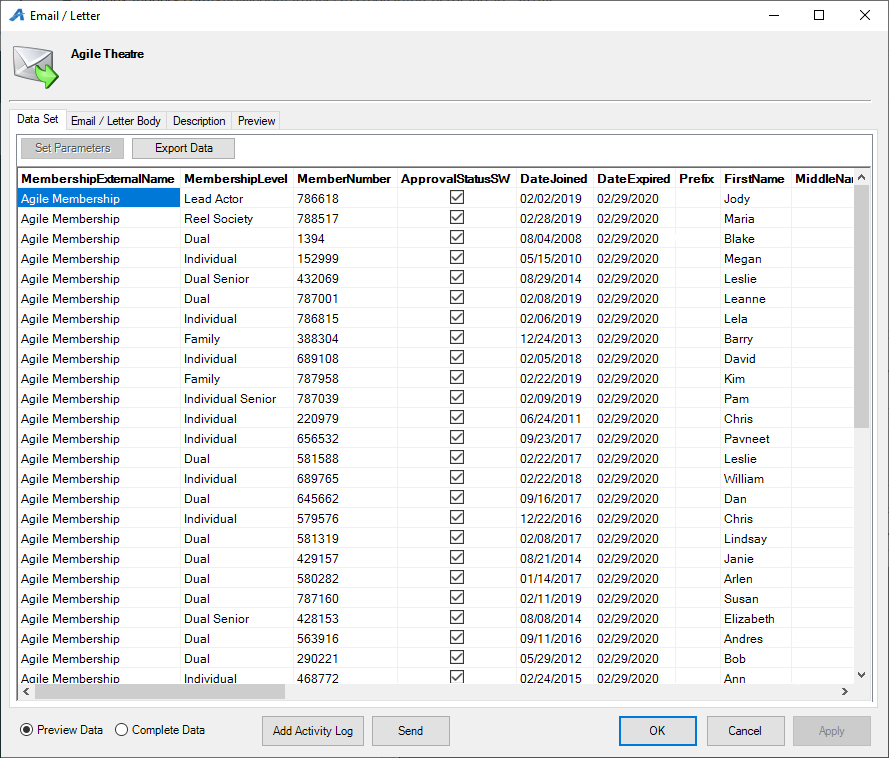Minimize the Email / Letter window
The width and height of the screenshot is (889, 758).
774,15
